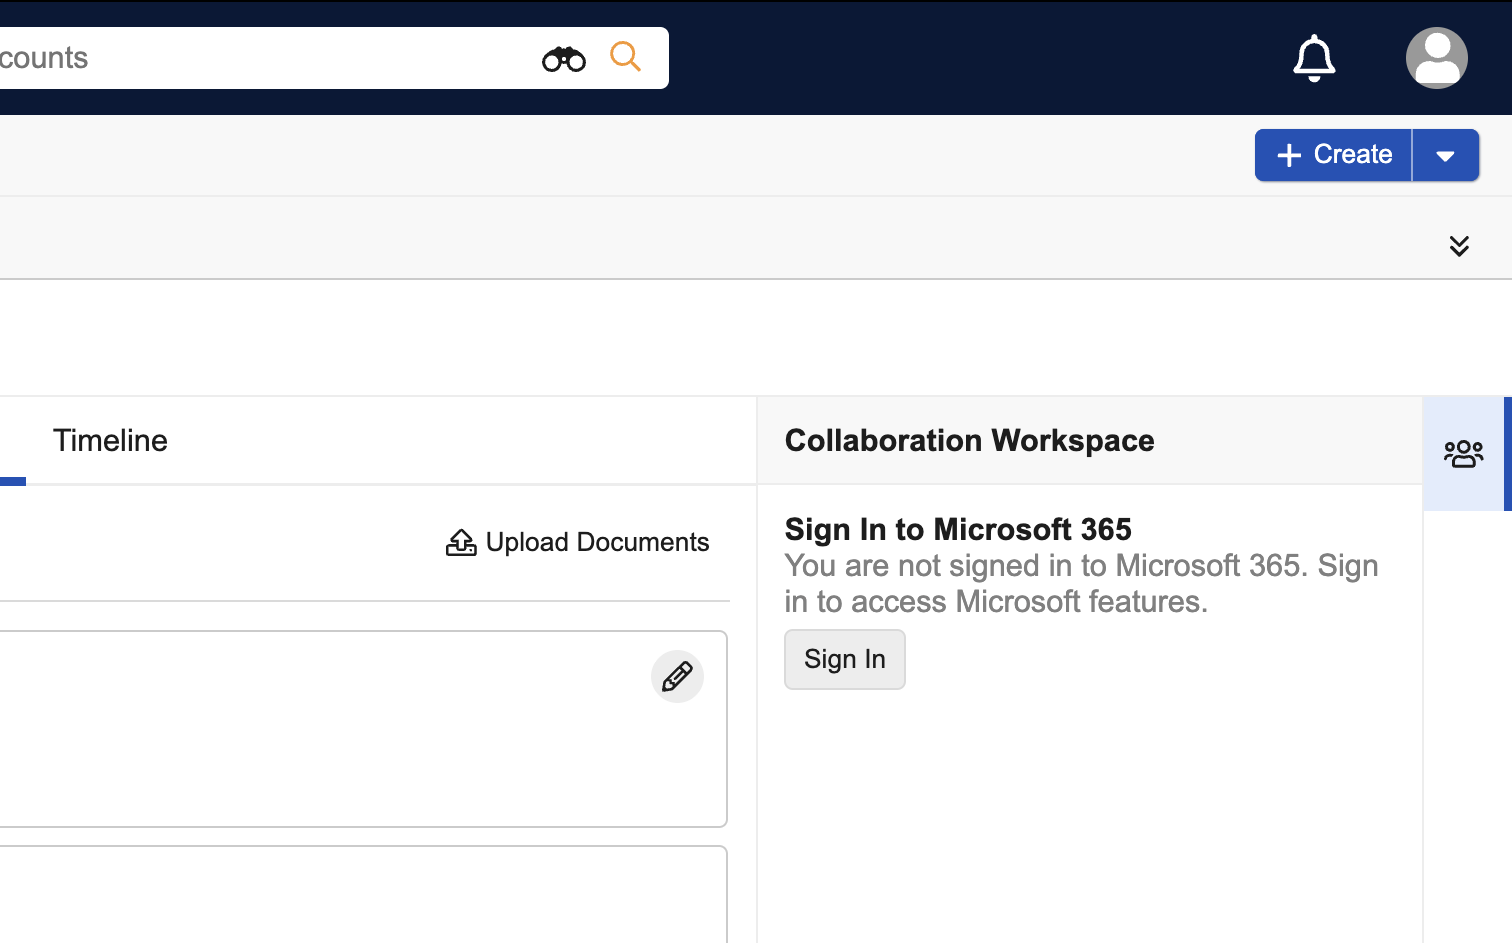Focus the search input field
Image resolution: width=1512 pixels, height=943 pixels.
click(260, 58)
